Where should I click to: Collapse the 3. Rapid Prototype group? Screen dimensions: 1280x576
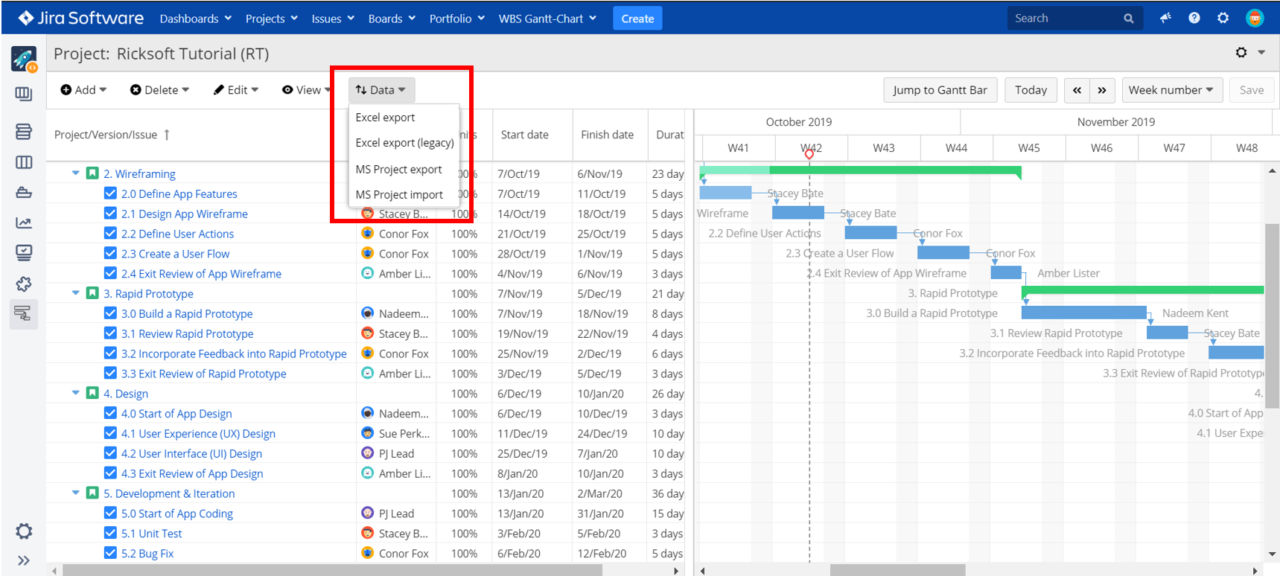coord(75,294)
